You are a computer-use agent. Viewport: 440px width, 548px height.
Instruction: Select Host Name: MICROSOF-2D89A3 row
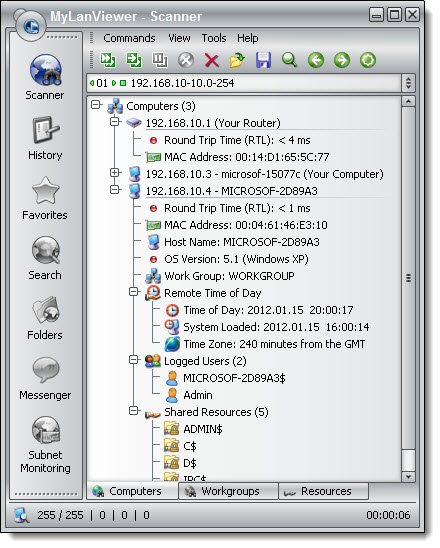[x=242, y=242]
